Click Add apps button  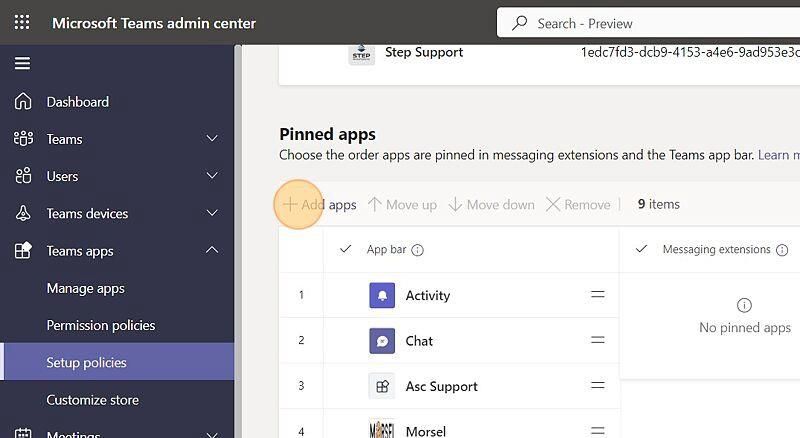(x=319, y=205)
